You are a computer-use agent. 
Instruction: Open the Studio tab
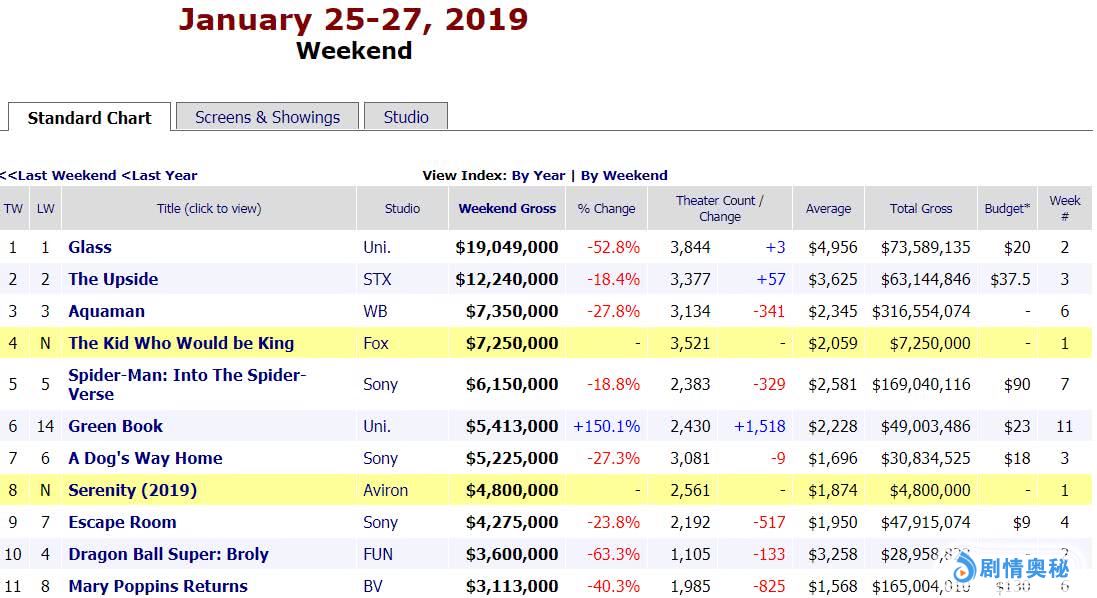[x=405, y=117]
